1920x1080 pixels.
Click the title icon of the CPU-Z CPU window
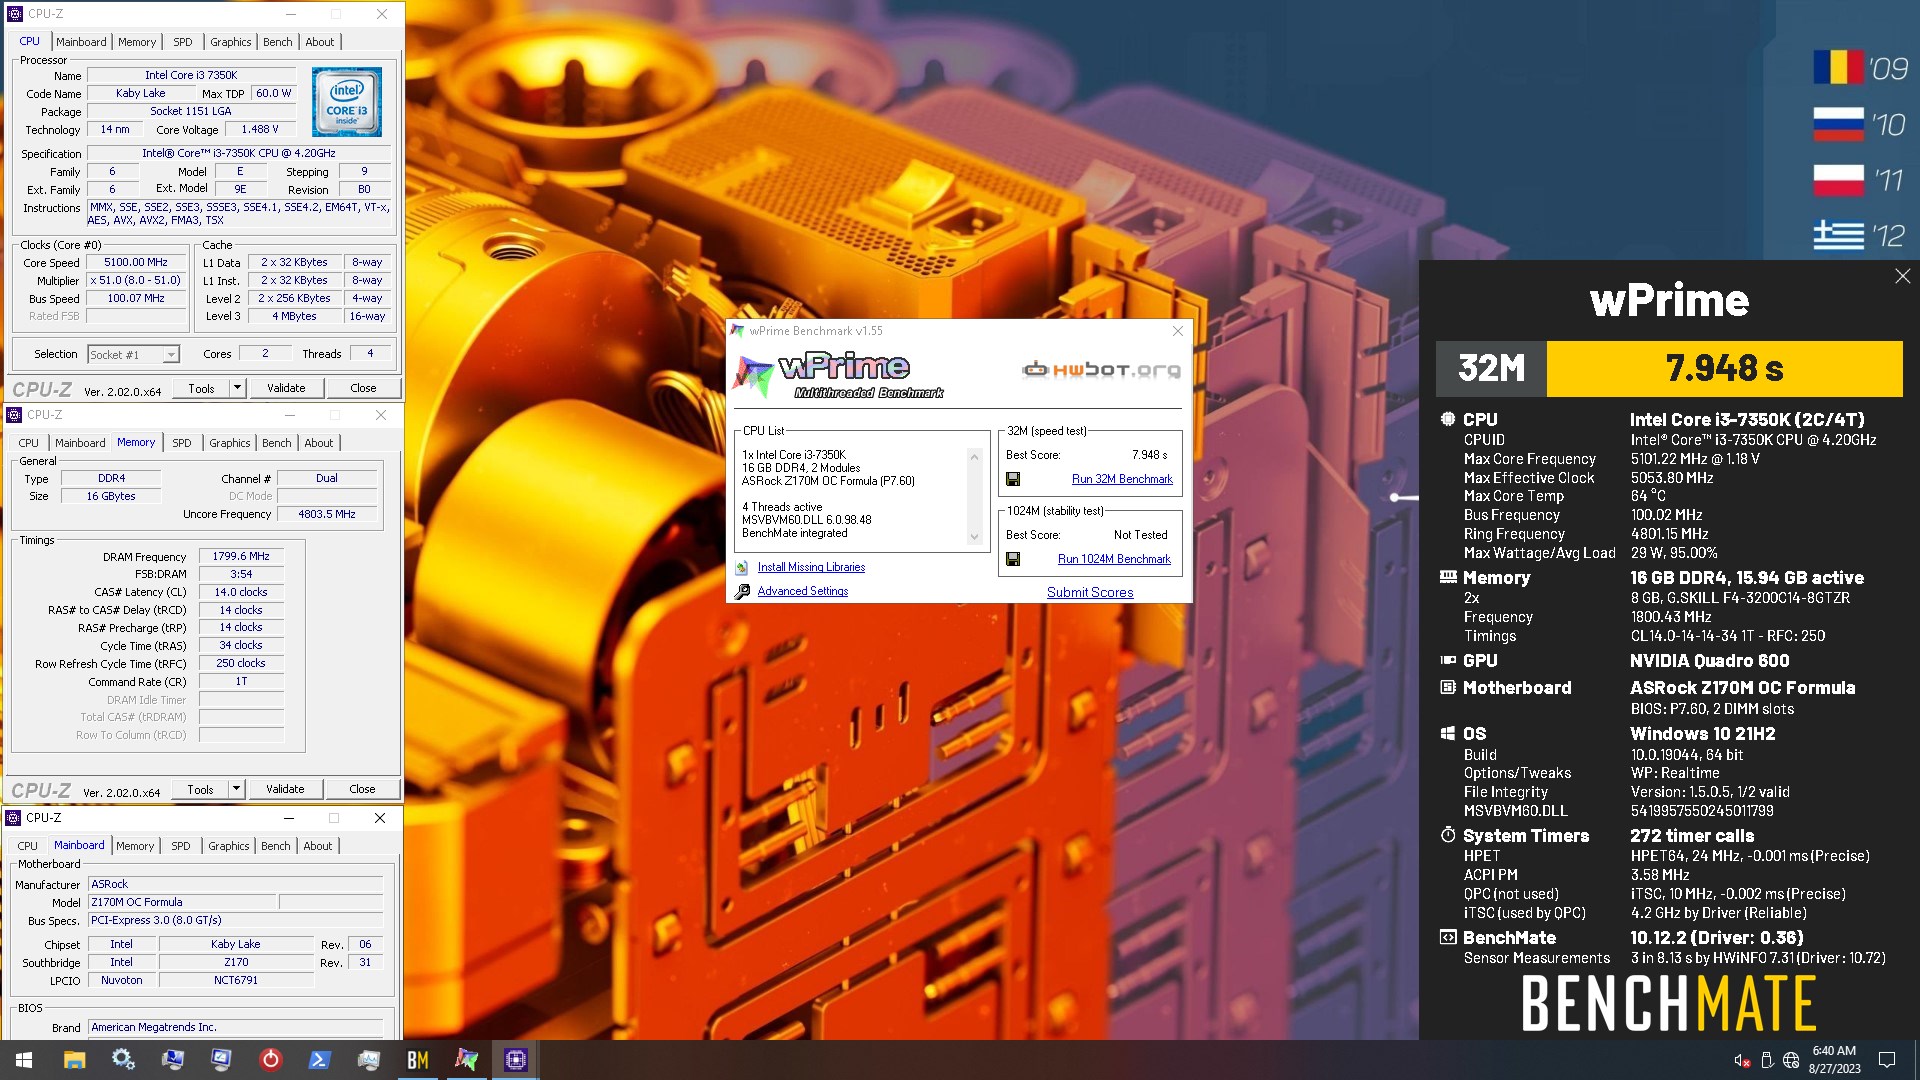pos(14,14)
